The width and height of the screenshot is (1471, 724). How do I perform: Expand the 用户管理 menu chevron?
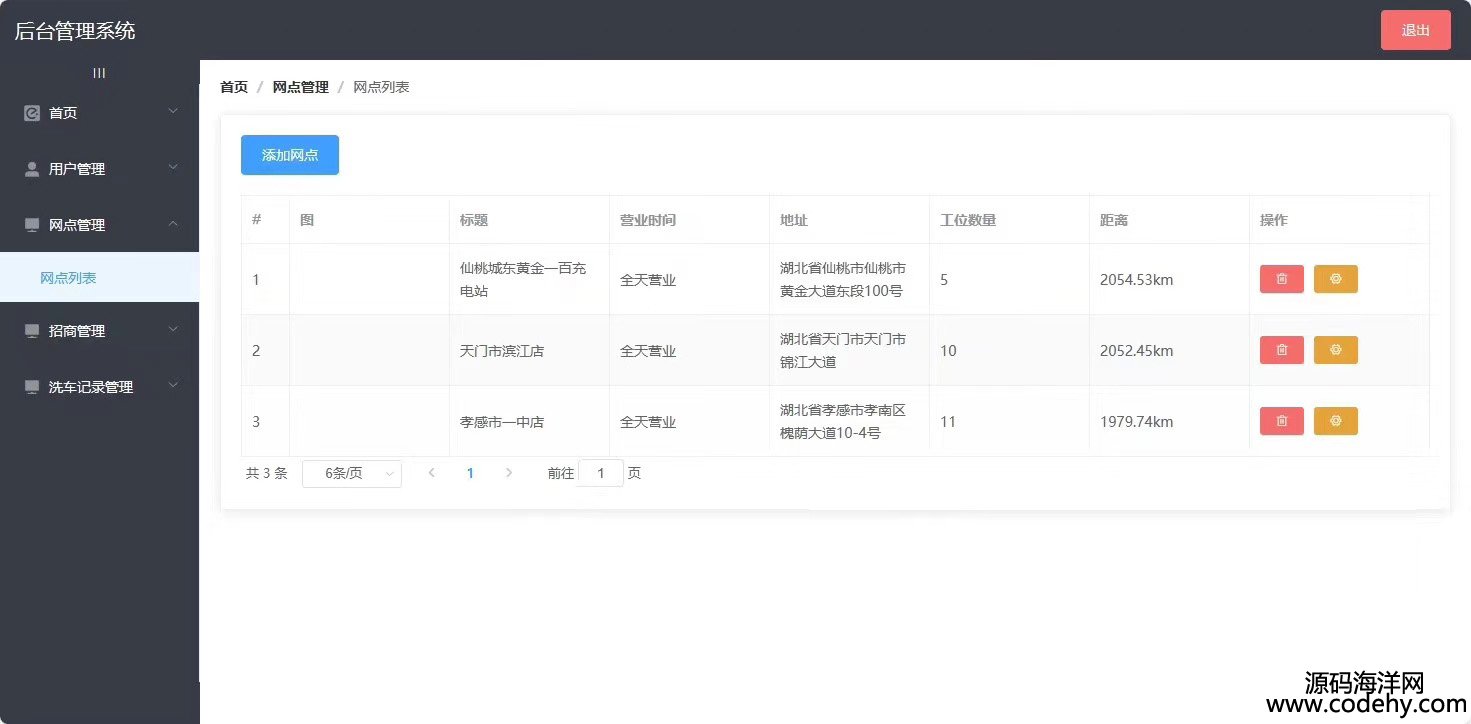[x=173, y=168]
